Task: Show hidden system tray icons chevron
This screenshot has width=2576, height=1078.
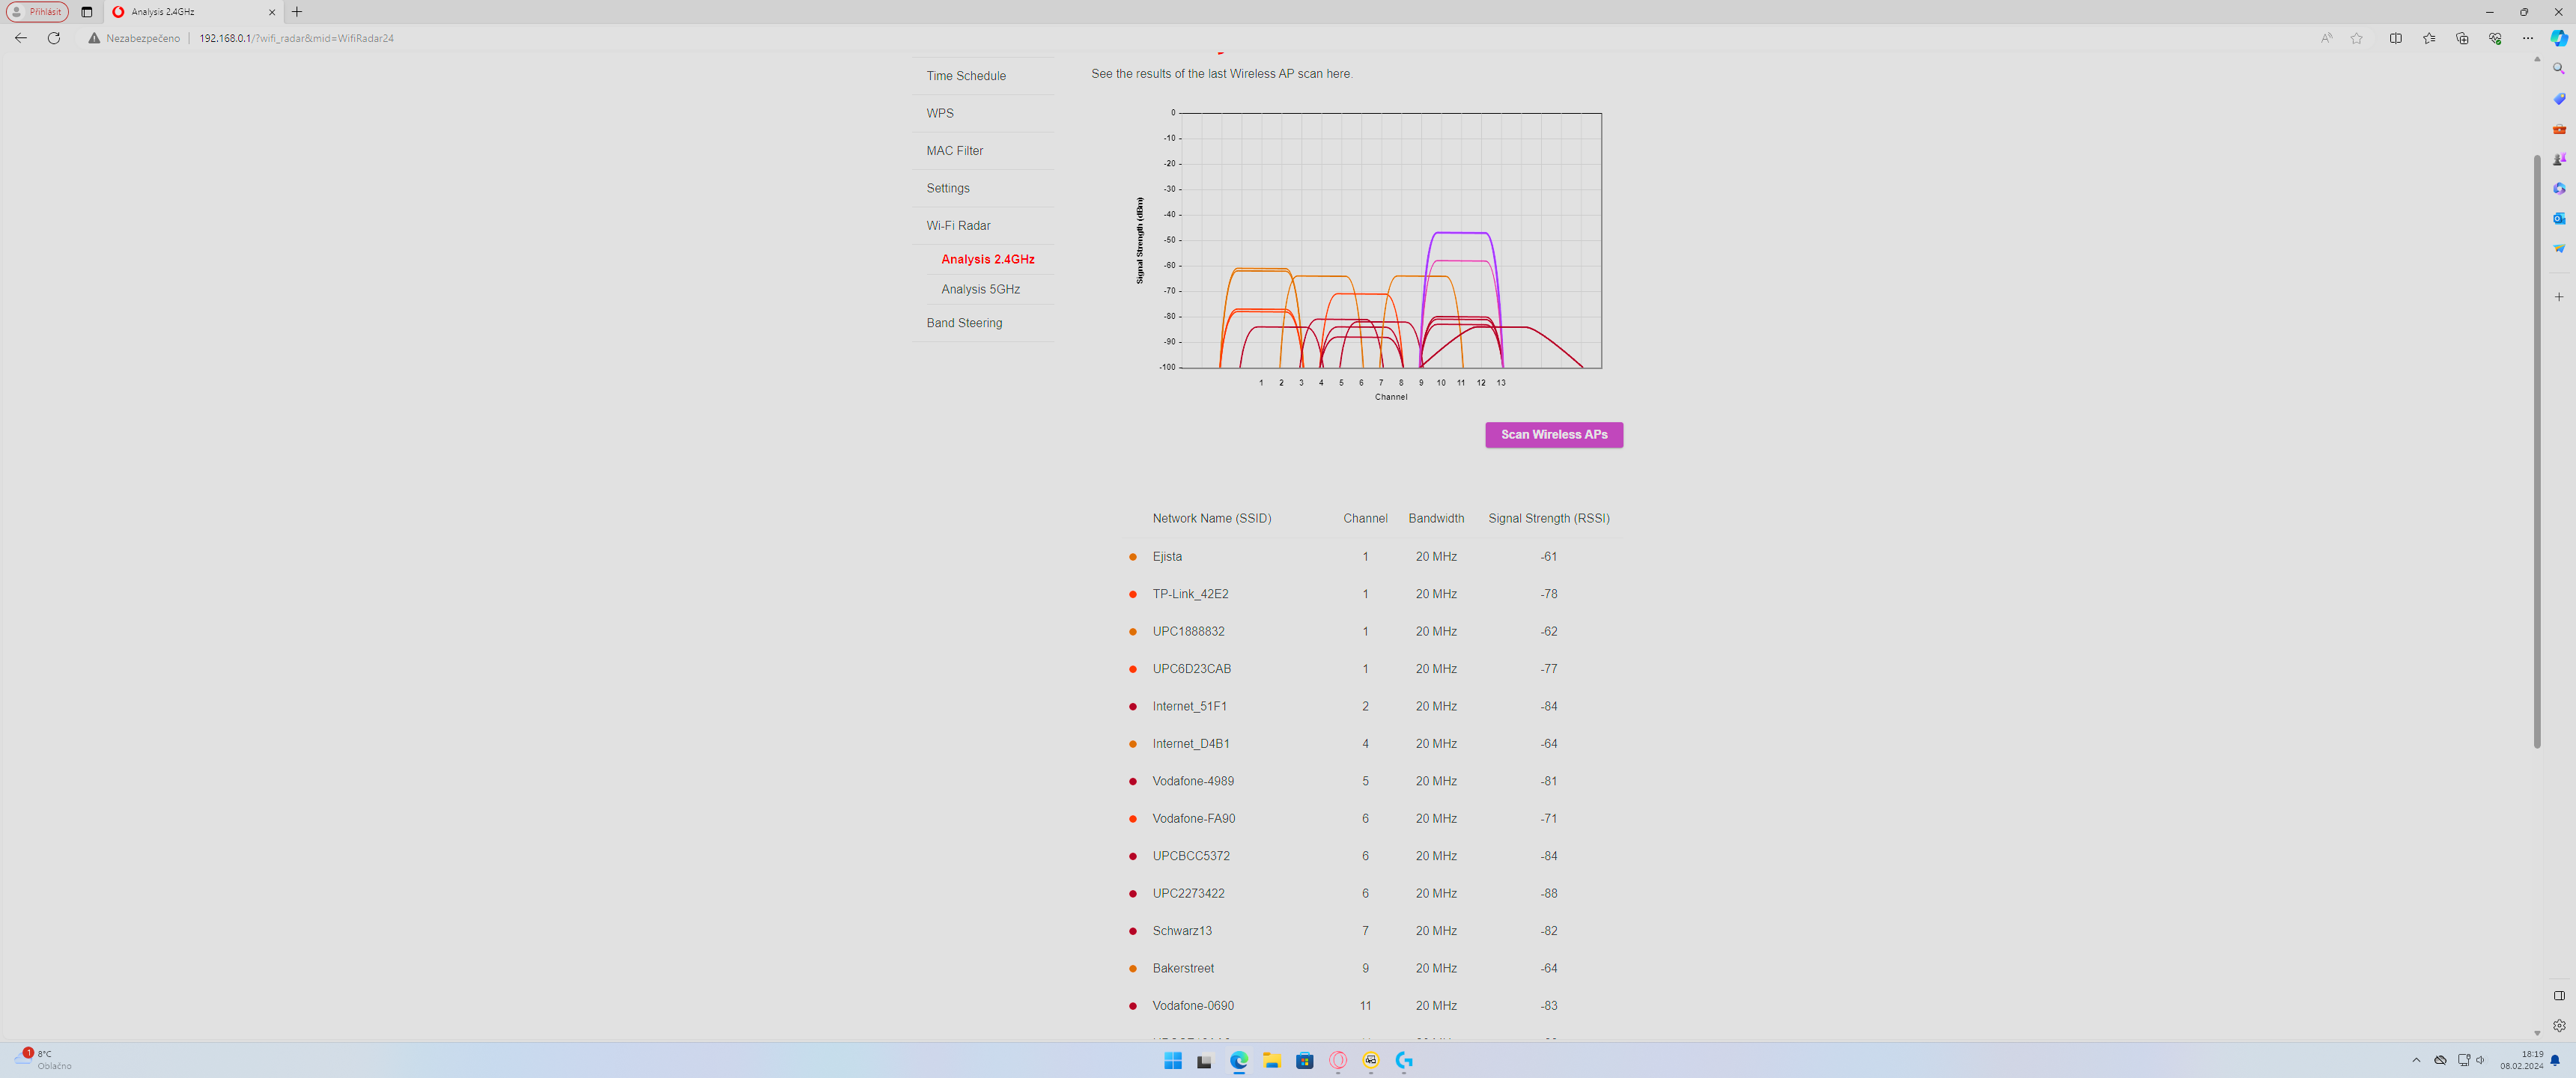Action: coord(2416,1060)
